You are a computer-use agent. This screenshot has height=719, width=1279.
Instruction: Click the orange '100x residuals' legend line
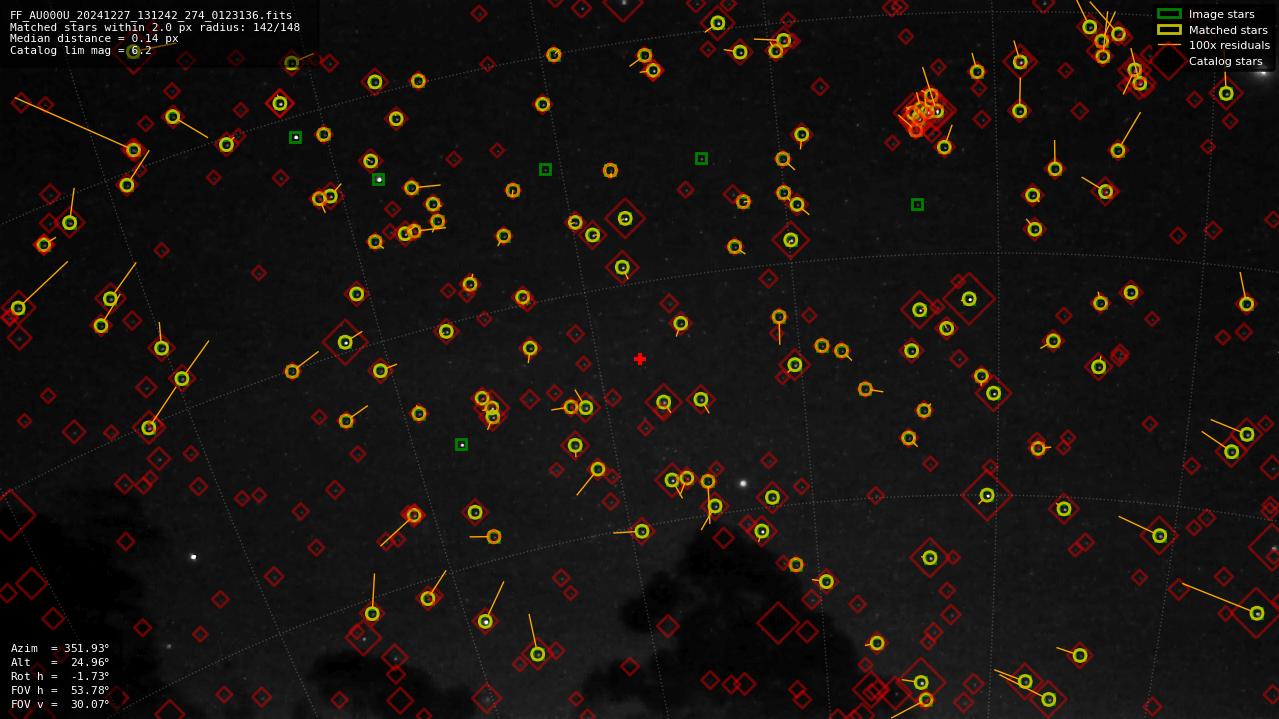[x=1169, y=45]
